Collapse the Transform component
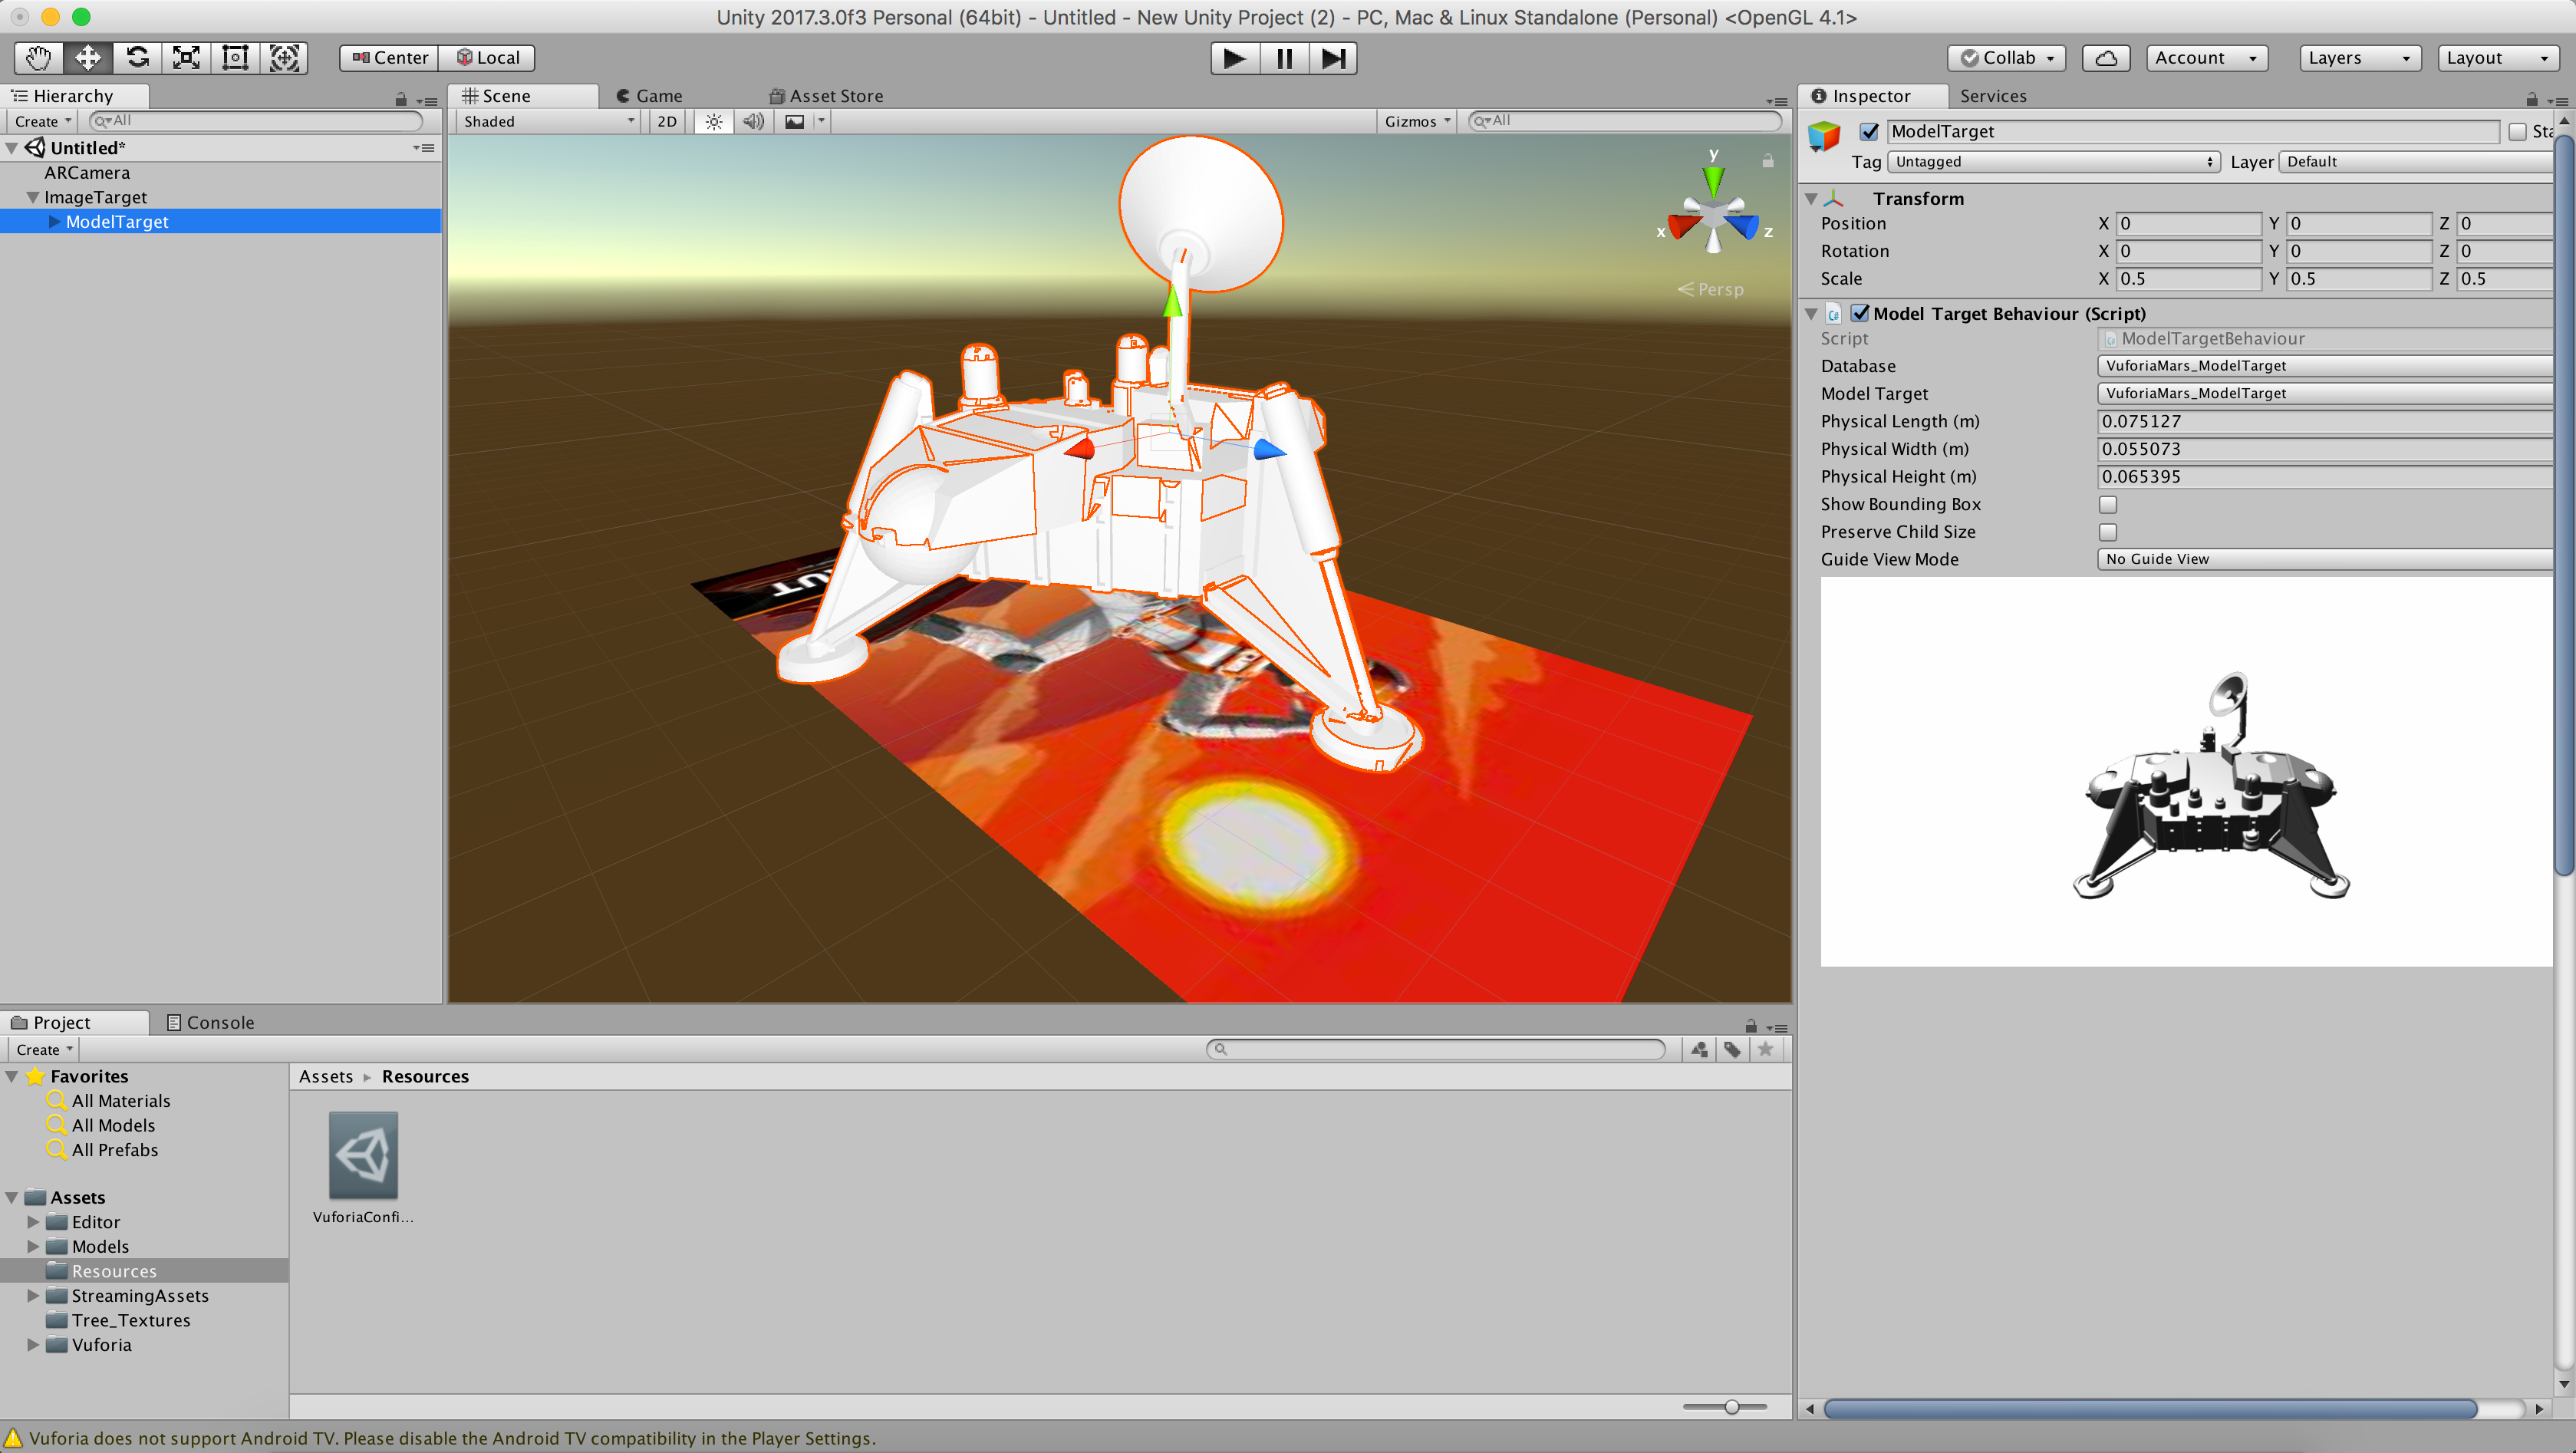 (x=1811, y=198)
